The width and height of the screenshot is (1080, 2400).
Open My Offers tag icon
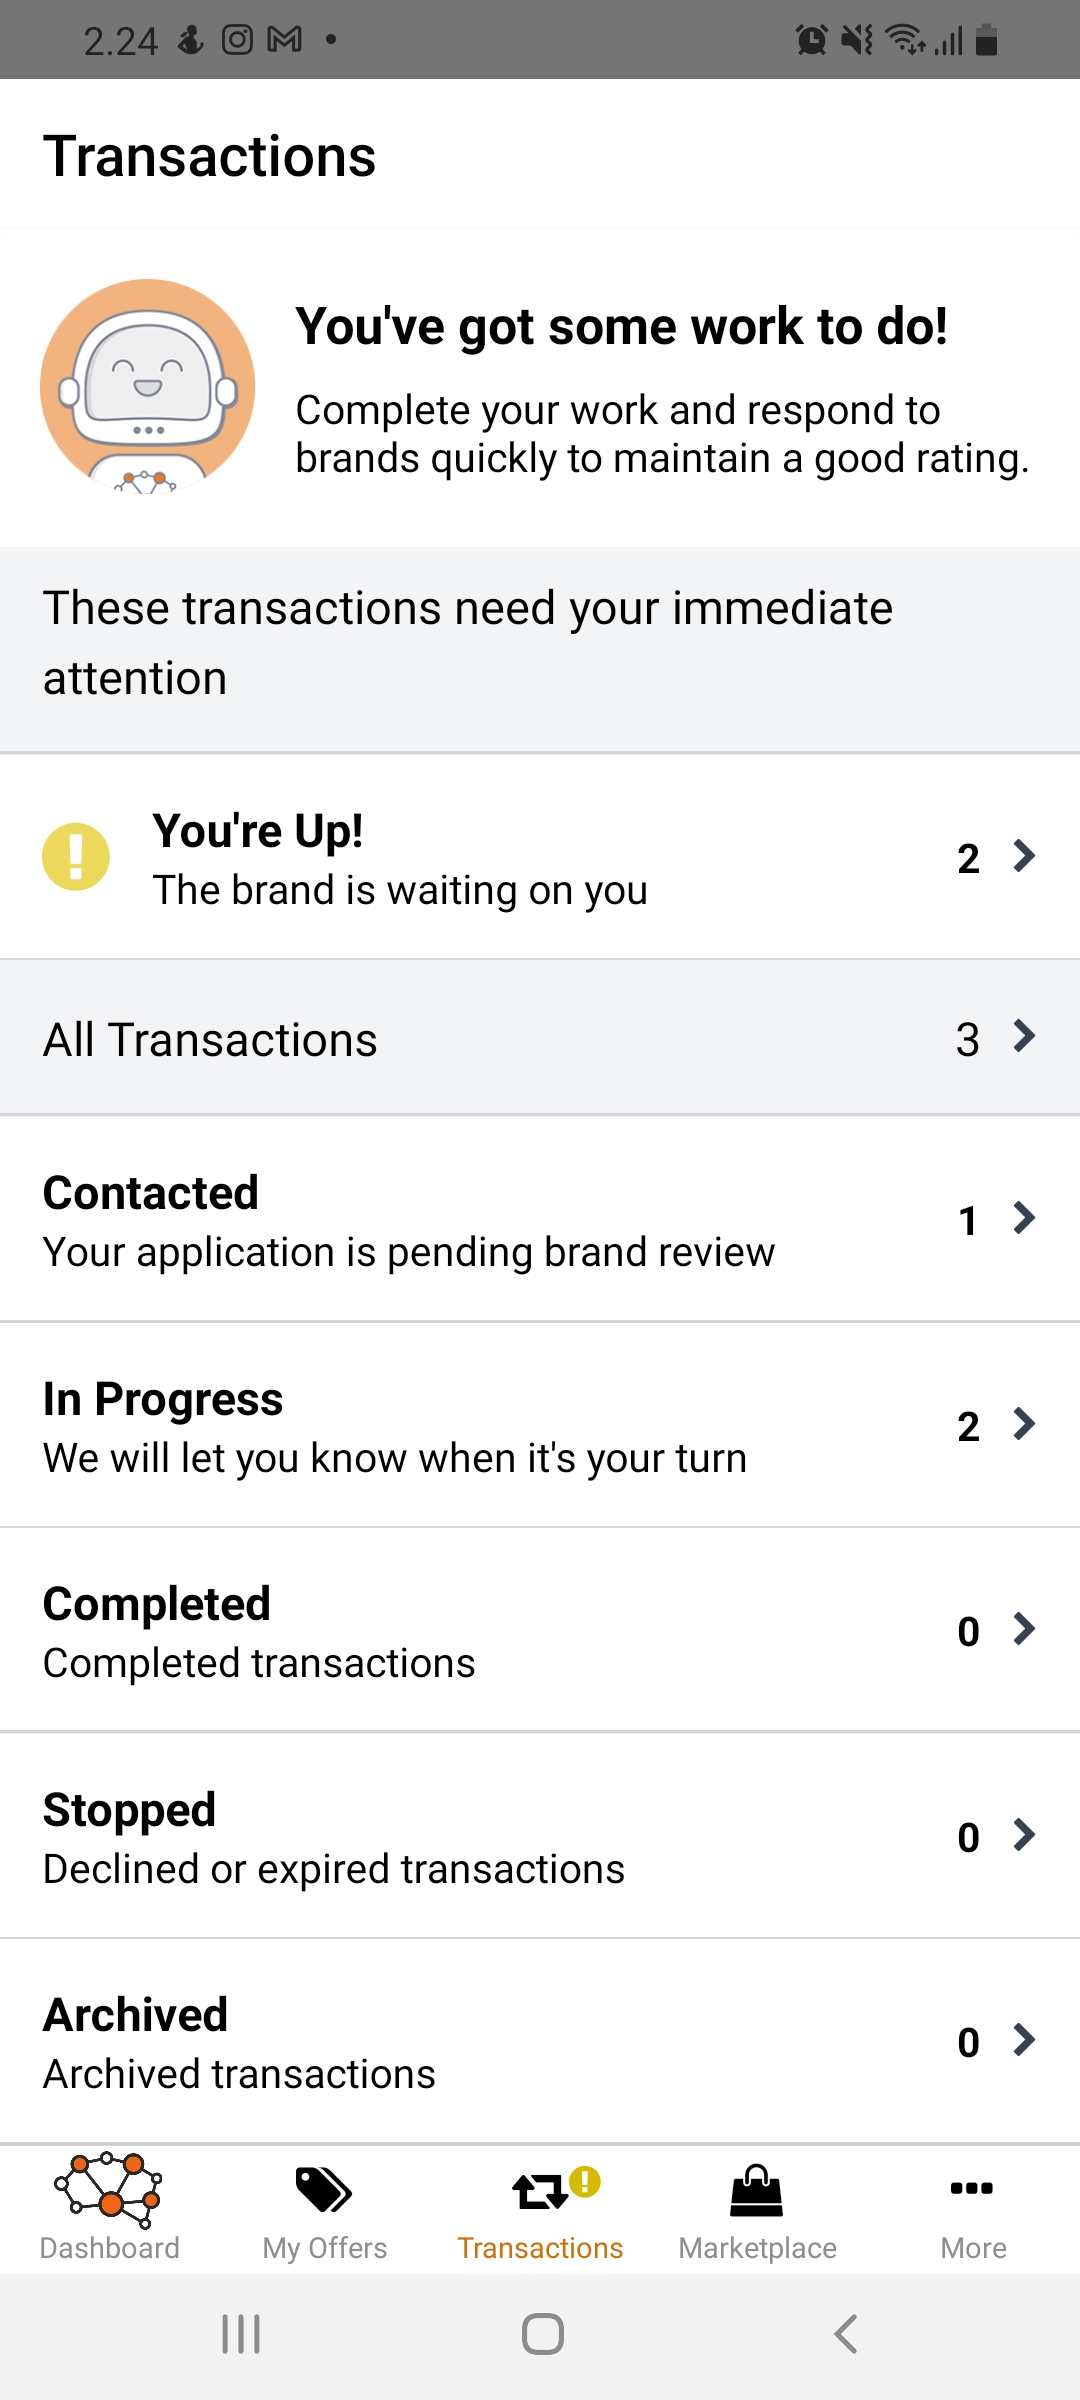tap(324, 2188)
